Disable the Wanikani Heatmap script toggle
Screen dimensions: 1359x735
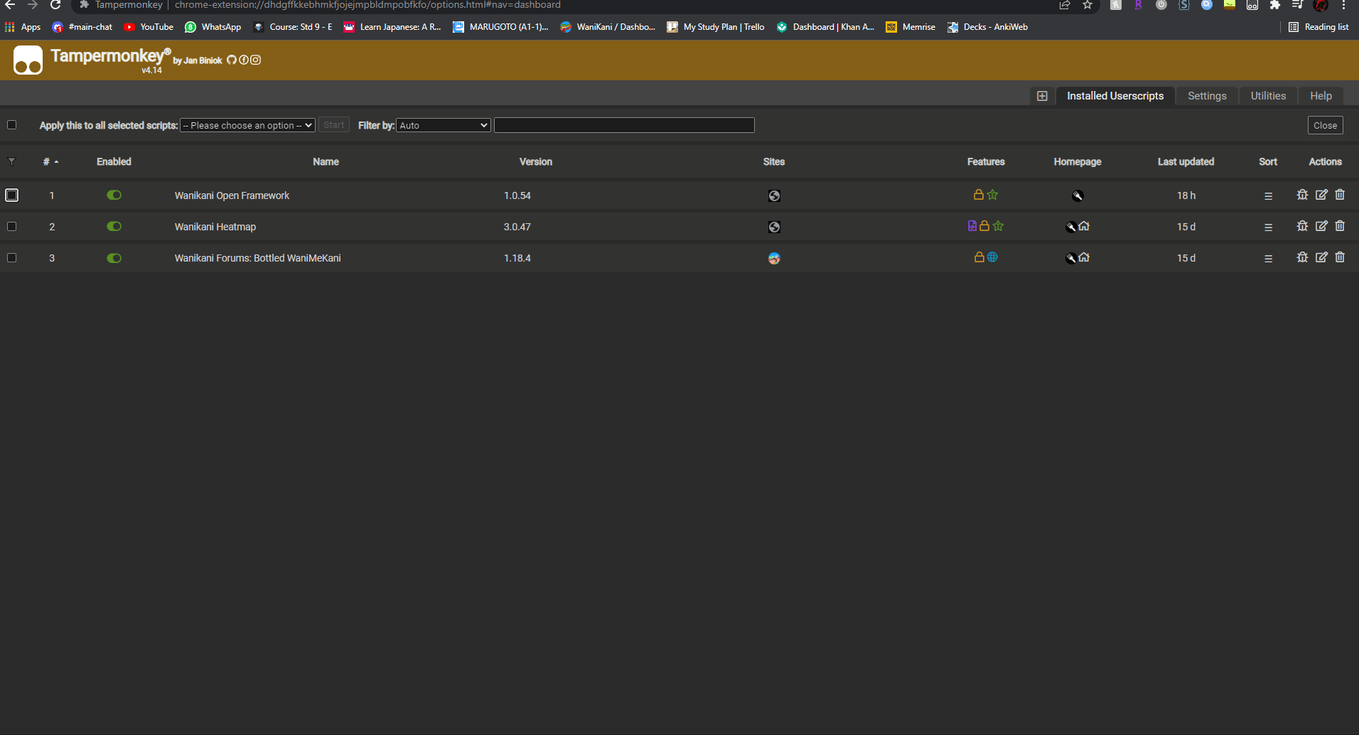(114, 226)
